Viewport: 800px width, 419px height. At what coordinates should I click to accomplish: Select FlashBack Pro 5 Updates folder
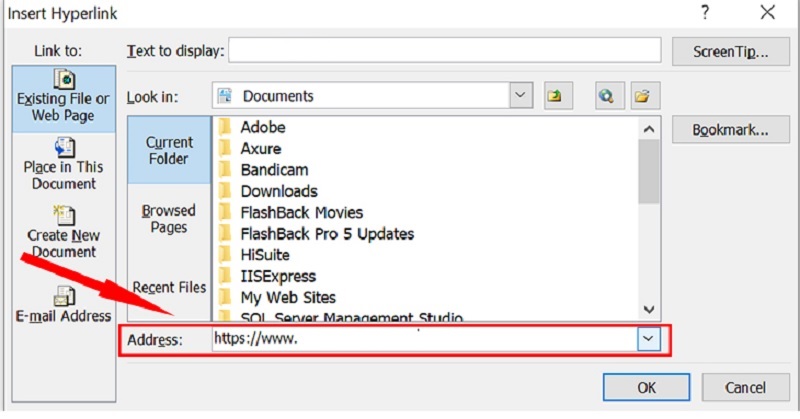coord(316,234)
